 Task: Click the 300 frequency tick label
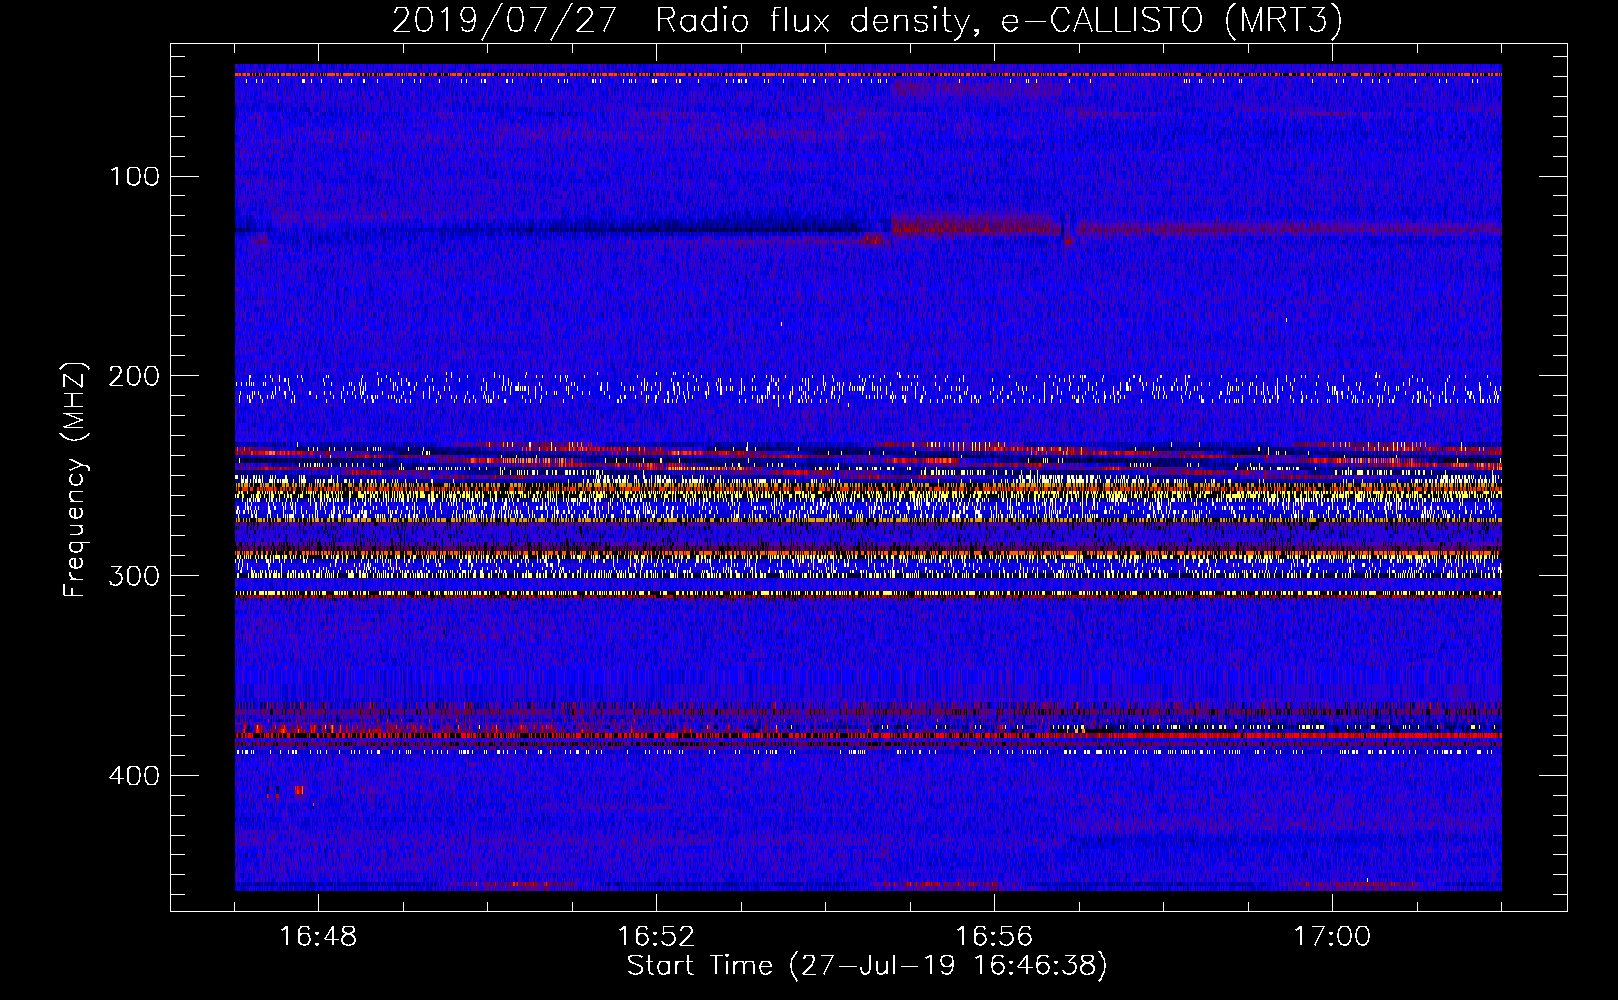(x=135, y=576)
